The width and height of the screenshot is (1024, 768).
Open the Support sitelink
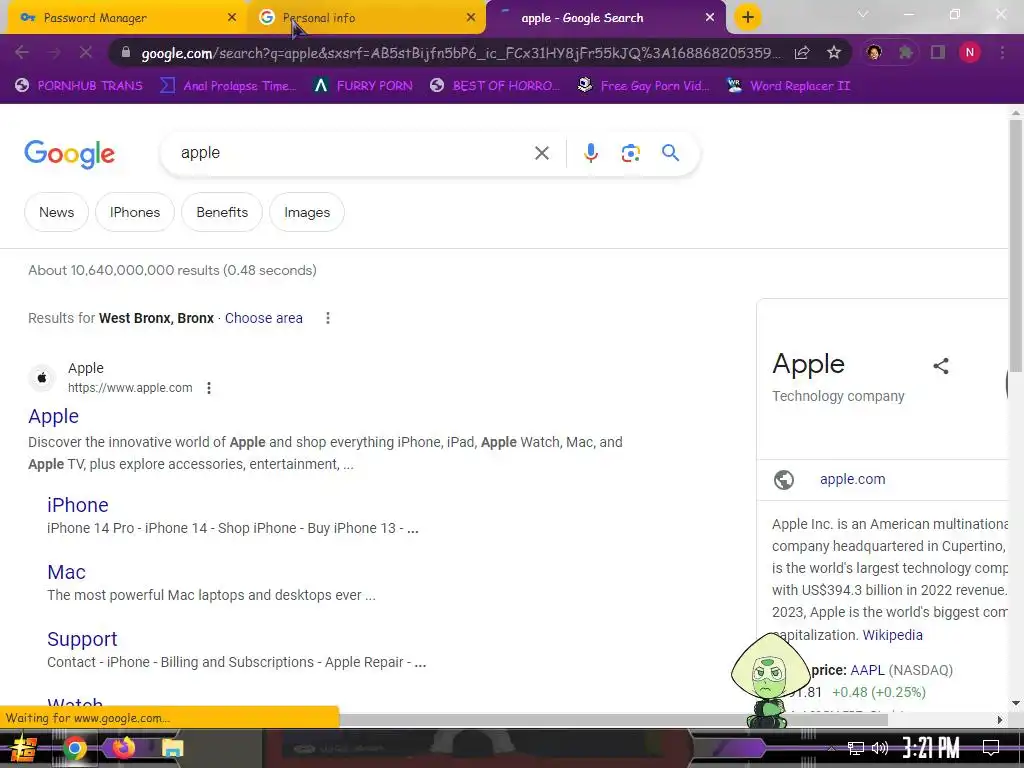(x=82, y=639)
